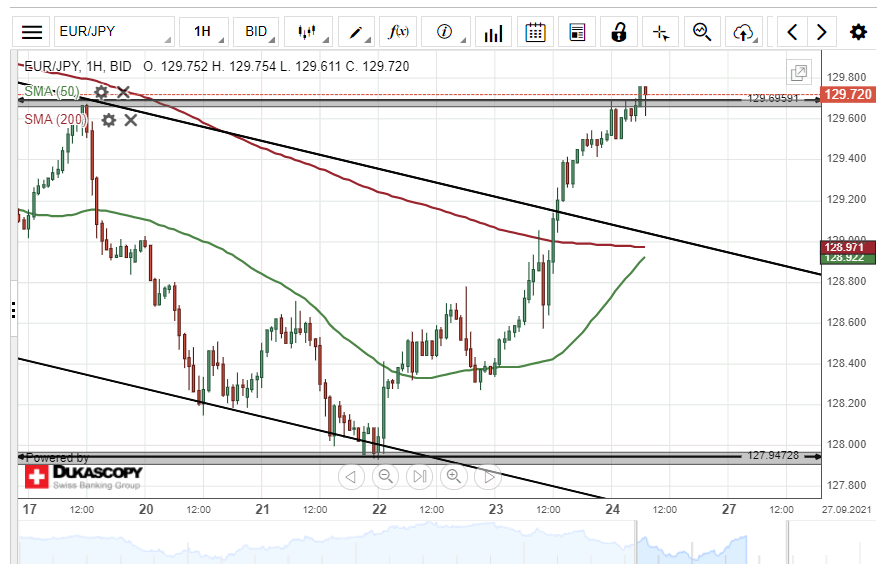Detach chart into popup window

tap(799, 72)
